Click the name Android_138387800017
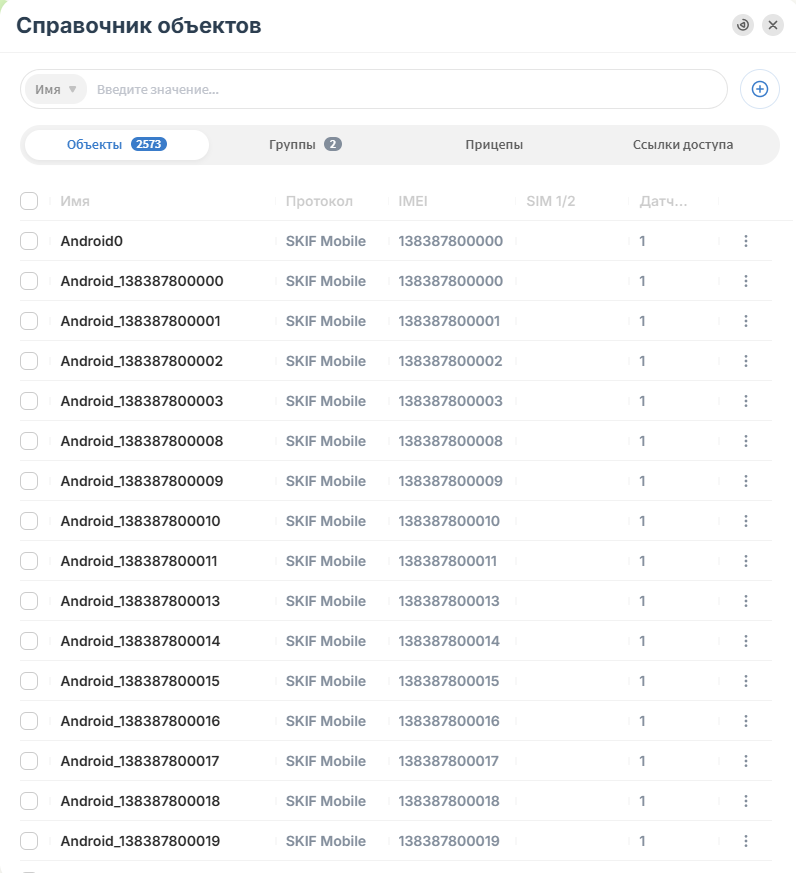This screenshot has width=796, height=873. click(140, 761)
